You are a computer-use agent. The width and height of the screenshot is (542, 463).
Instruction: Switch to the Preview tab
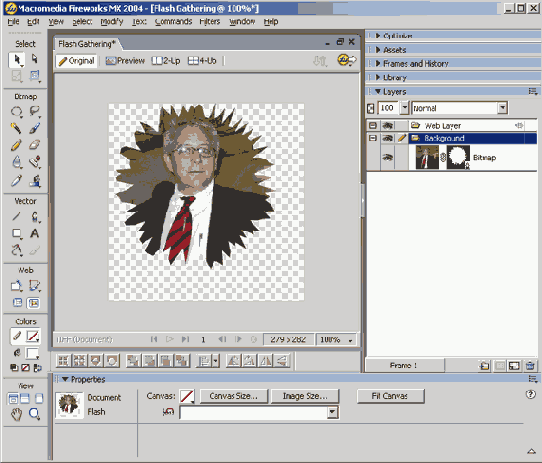click(x=125, y=61)
